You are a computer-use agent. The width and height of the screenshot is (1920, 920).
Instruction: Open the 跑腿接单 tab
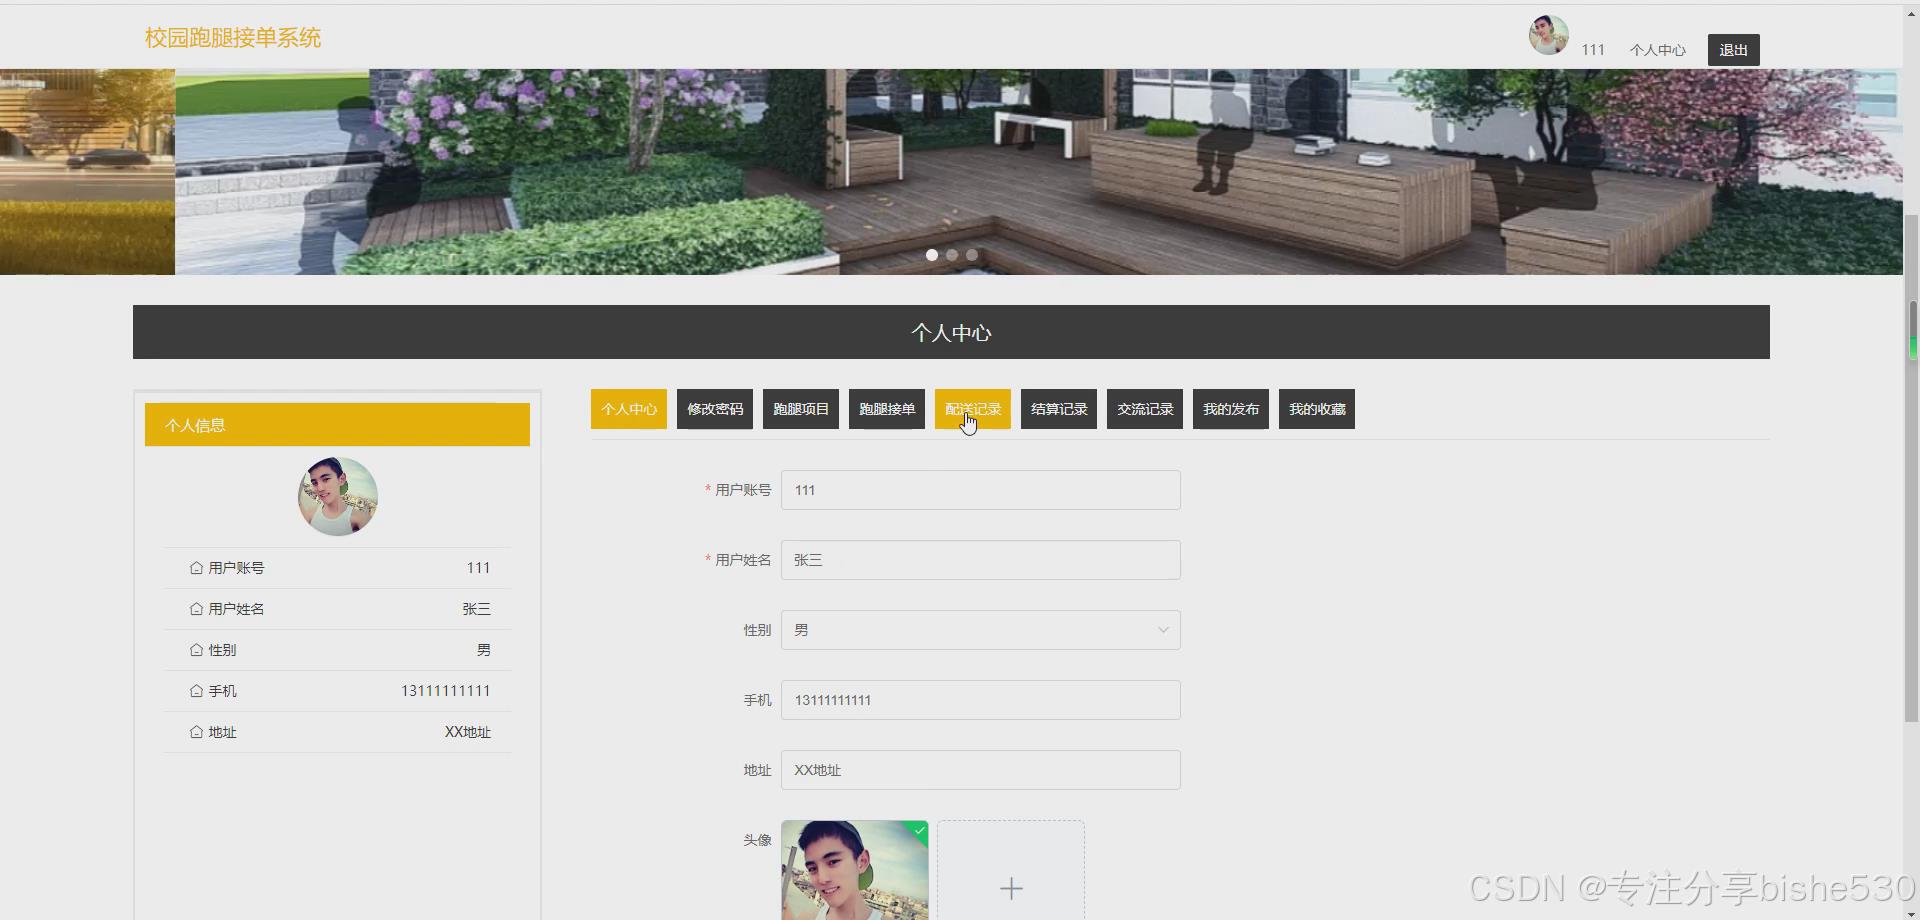(887, 409)
